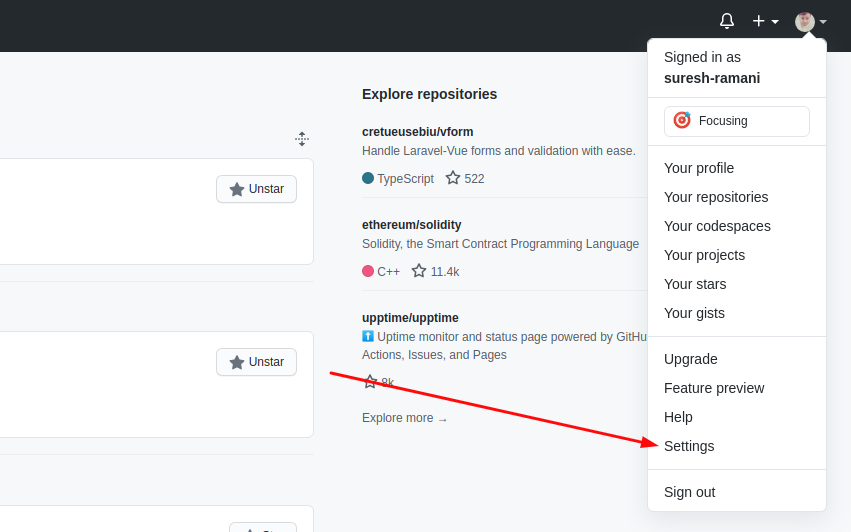Viewport: 851px width, 532px height.
Task: Click the C++ language color dot
Action: tap(368, 271)
